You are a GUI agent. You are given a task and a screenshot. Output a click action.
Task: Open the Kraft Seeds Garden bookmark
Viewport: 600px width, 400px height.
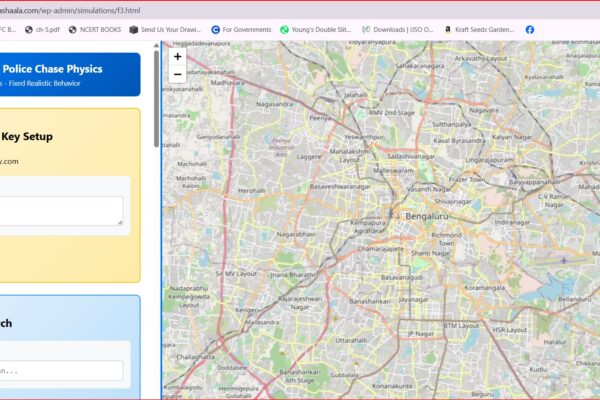(x=478, y=30)
